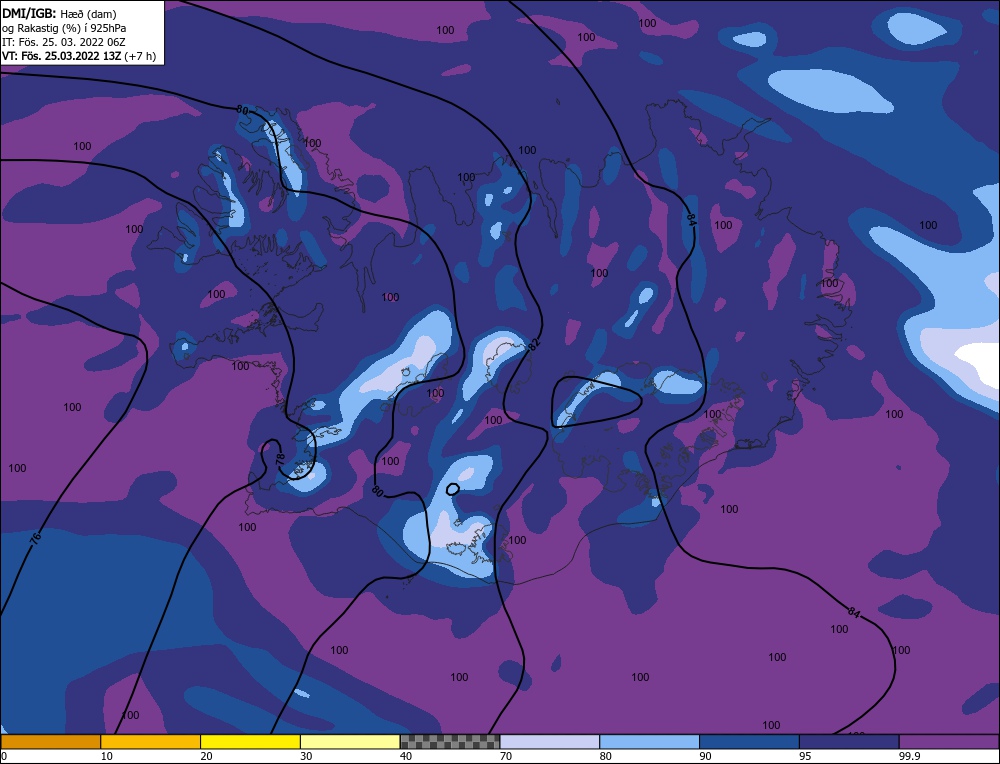This screenshot has height=764, width=1000.
Task: Click the legend tick label "30"
Action: pos(306,756)
